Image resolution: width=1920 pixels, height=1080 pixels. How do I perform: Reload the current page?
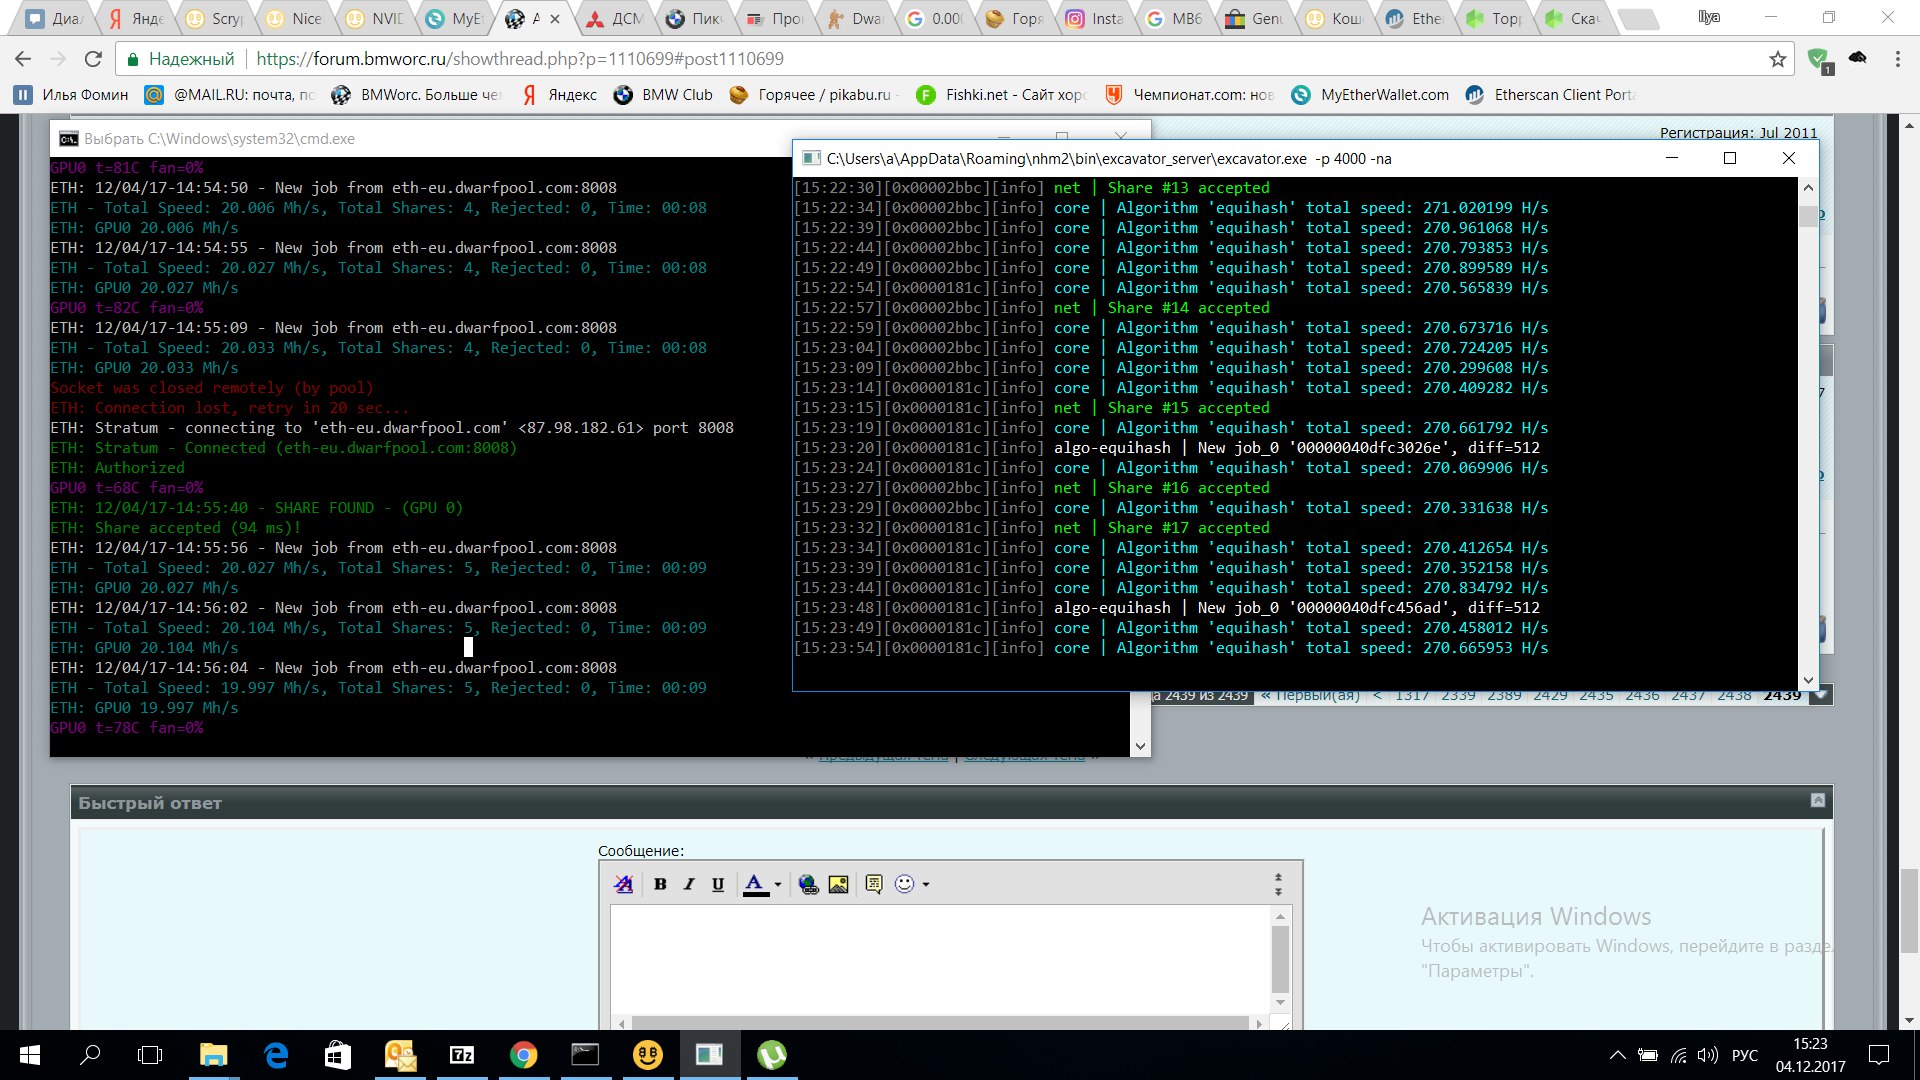(x=93, y=59)
